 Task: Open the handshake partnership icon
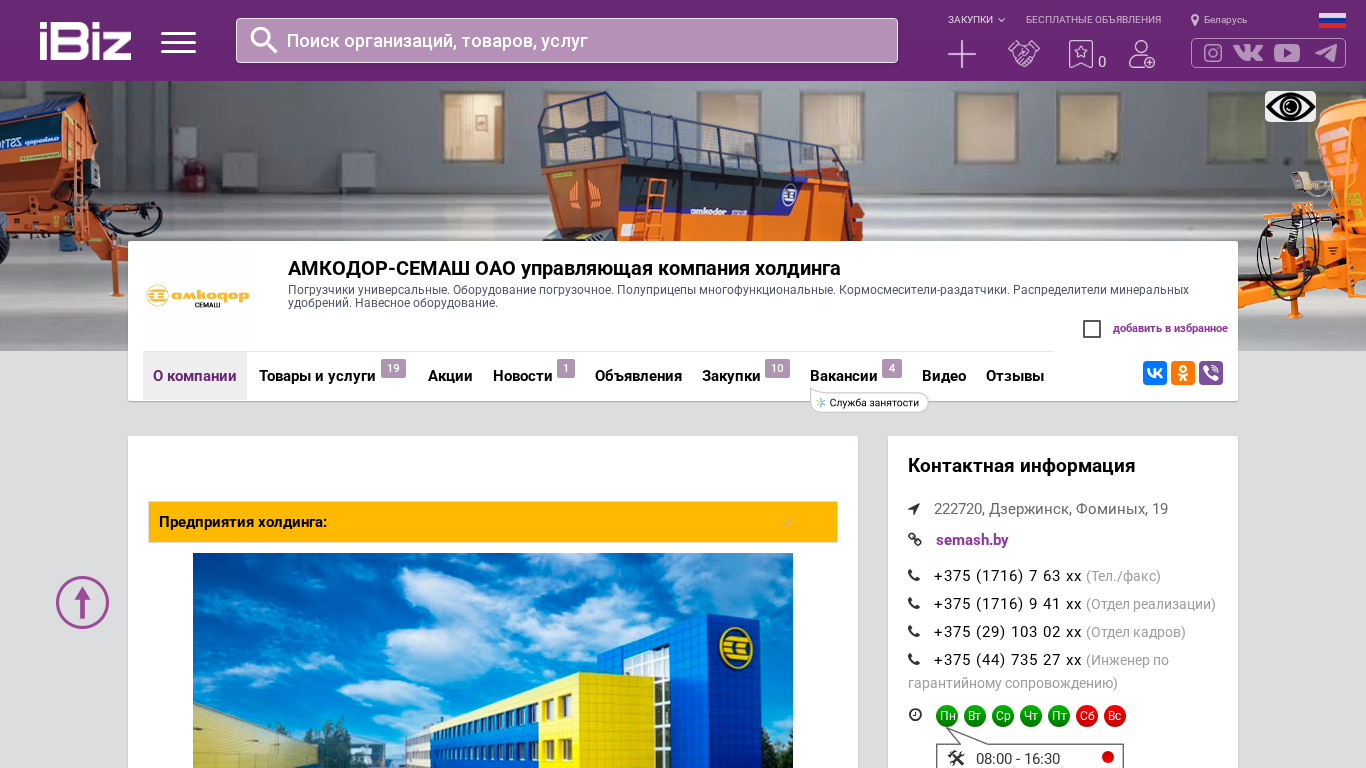coord(1024,54)
